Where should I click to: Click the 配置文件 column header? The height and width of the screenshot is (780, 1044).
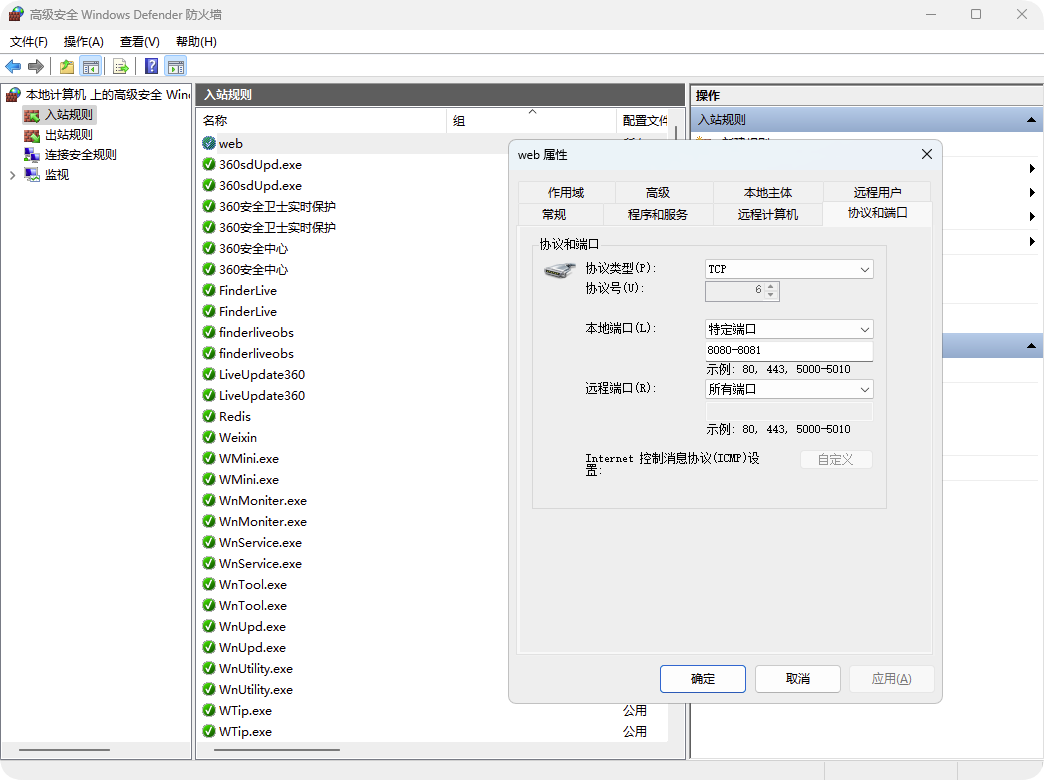(x=645, y=121)
